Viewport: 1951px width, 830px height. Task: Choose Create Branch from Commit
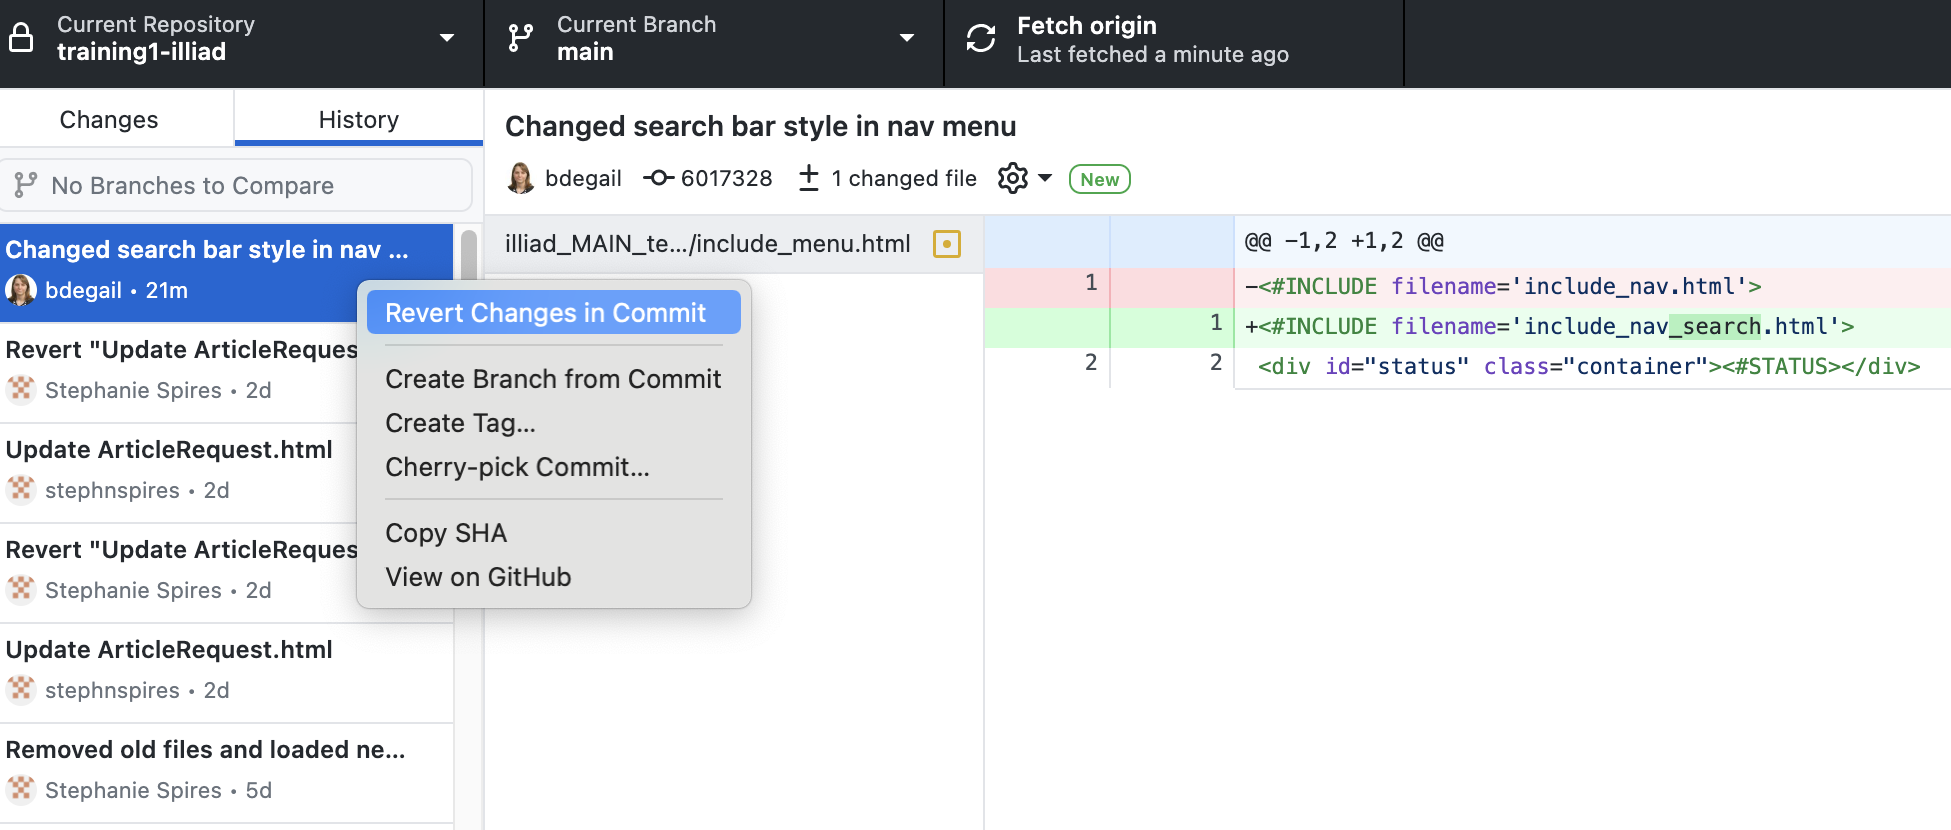553,379
